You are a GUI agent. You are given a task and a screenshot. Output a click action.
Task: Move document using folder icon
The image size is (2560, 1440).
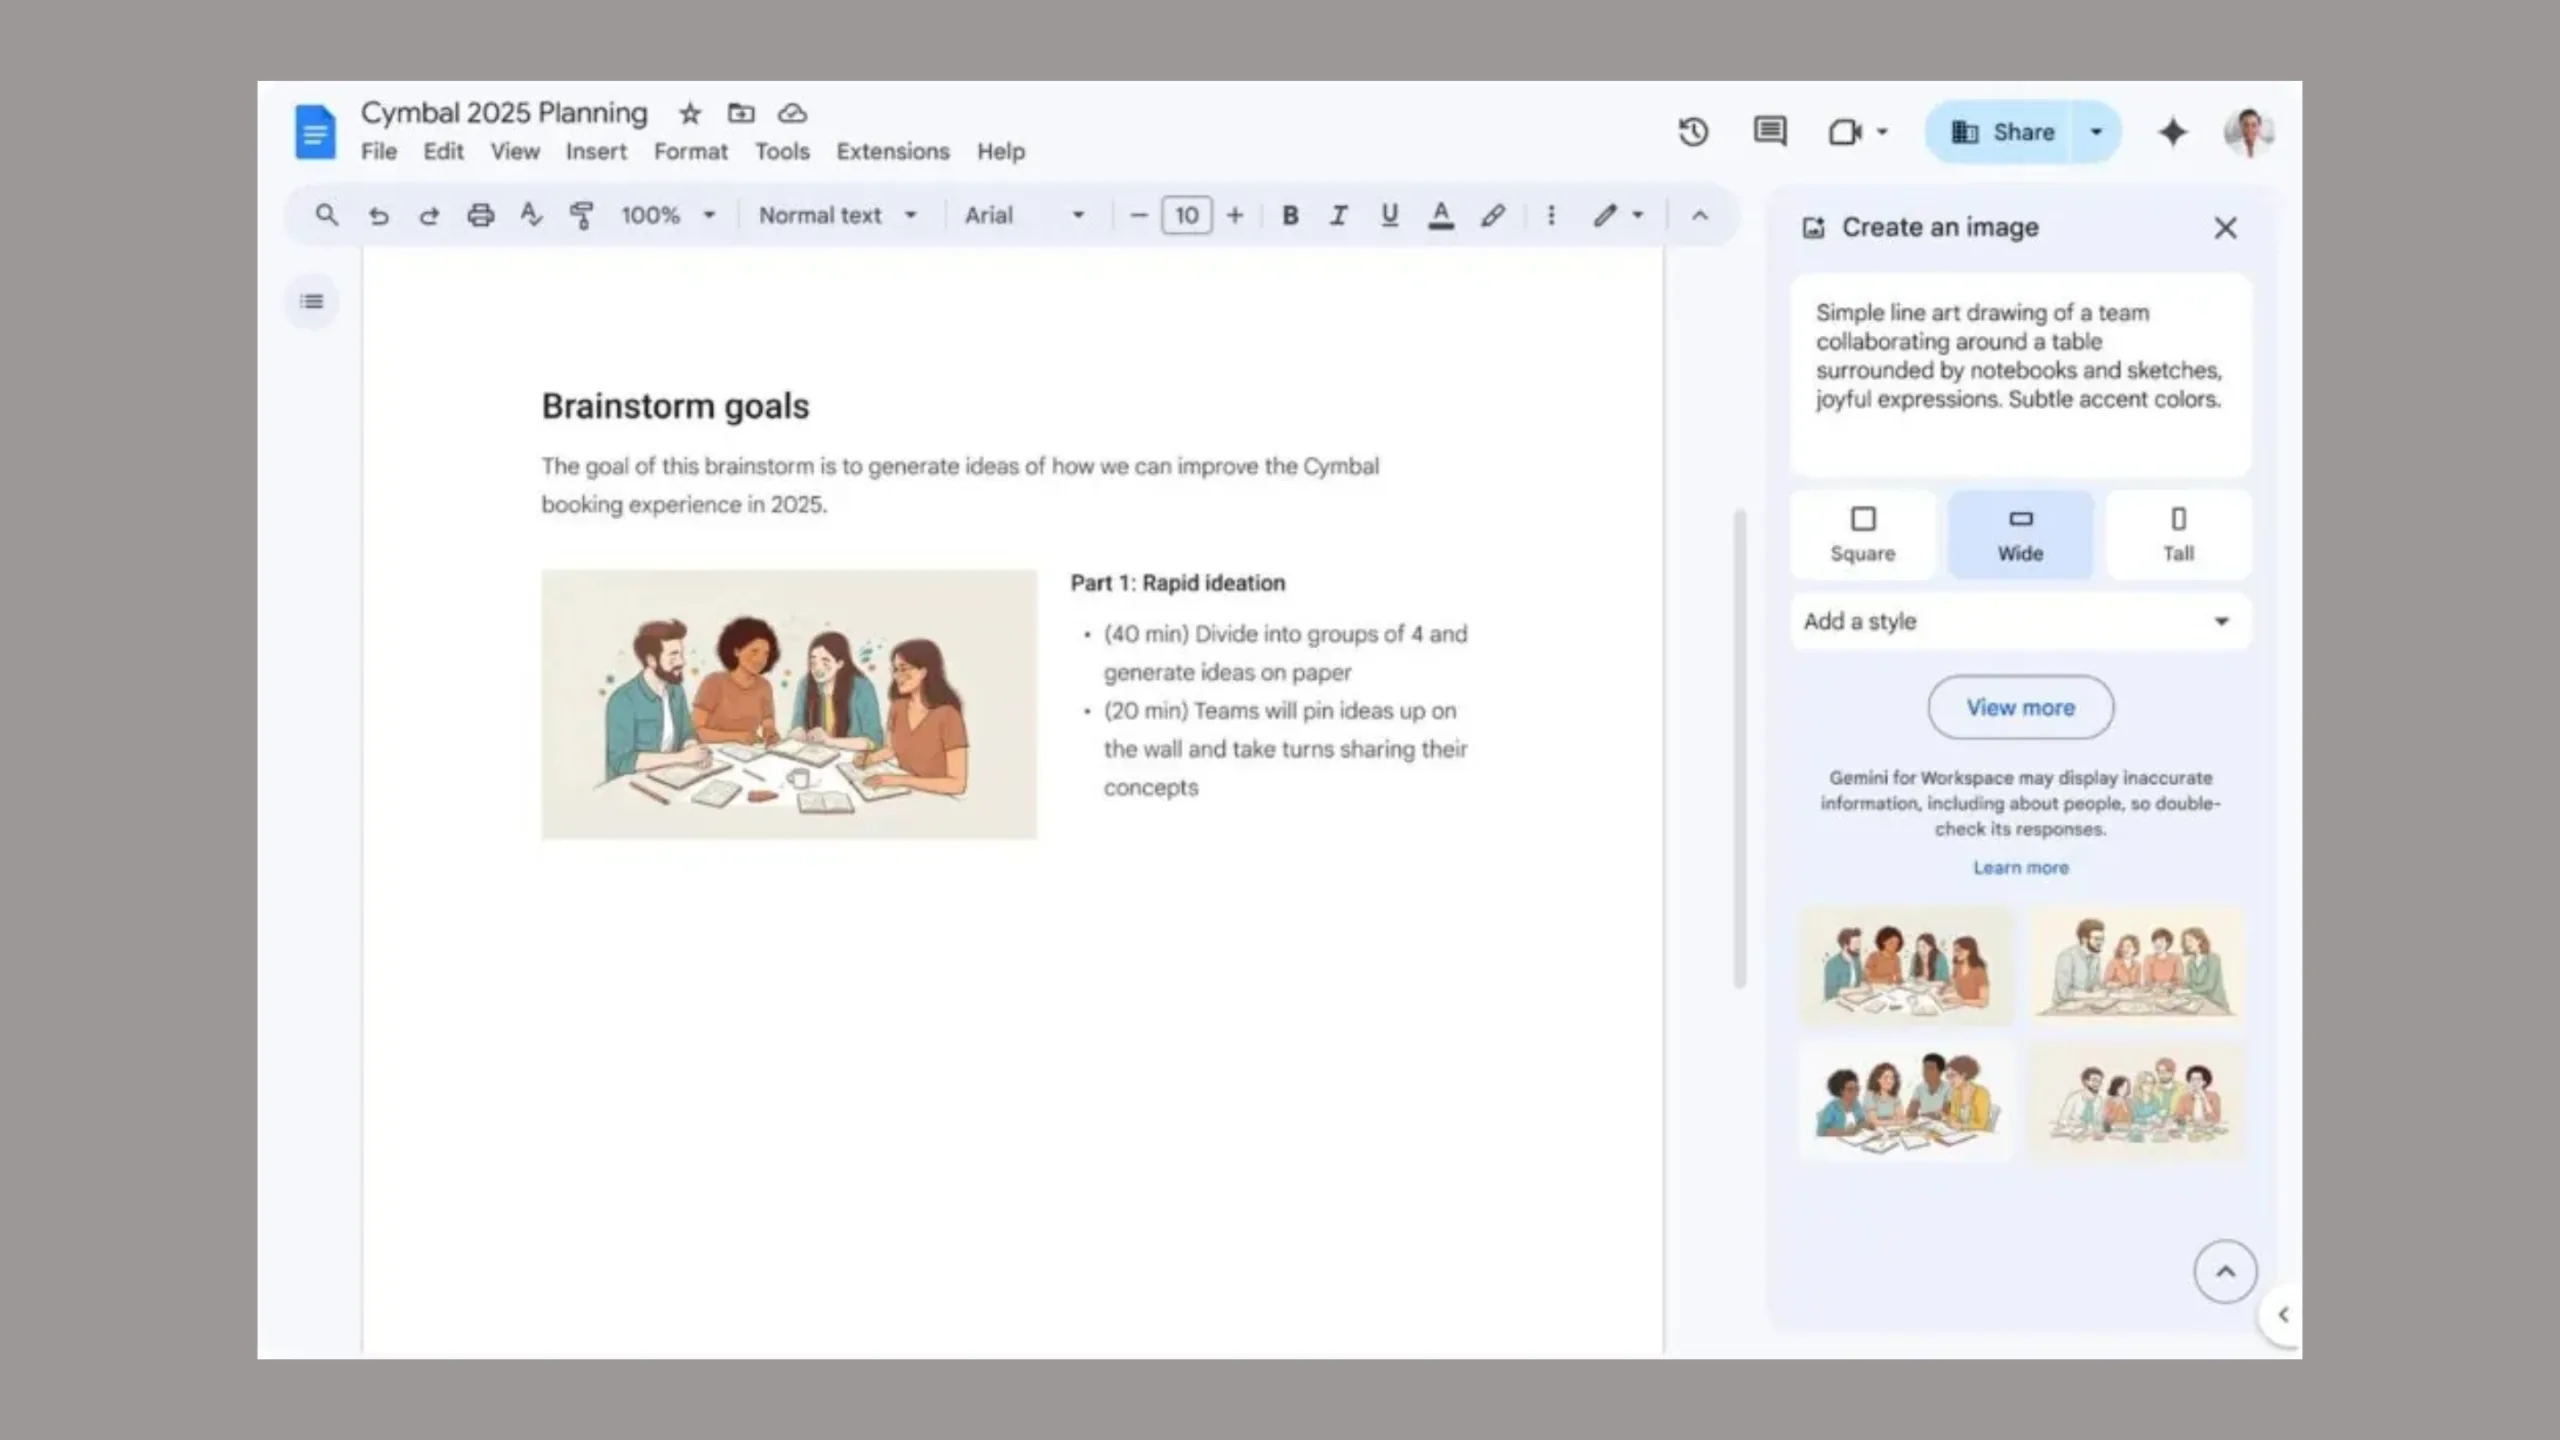pos(741,113)
